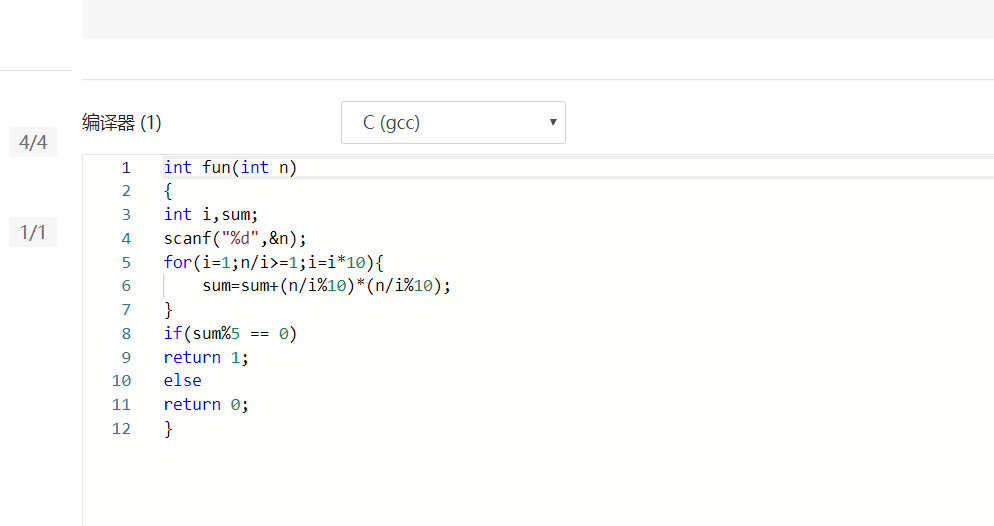Click the "if(sum%5 == 0)" line
Screen dimensions: 994x526
(230, 333)
